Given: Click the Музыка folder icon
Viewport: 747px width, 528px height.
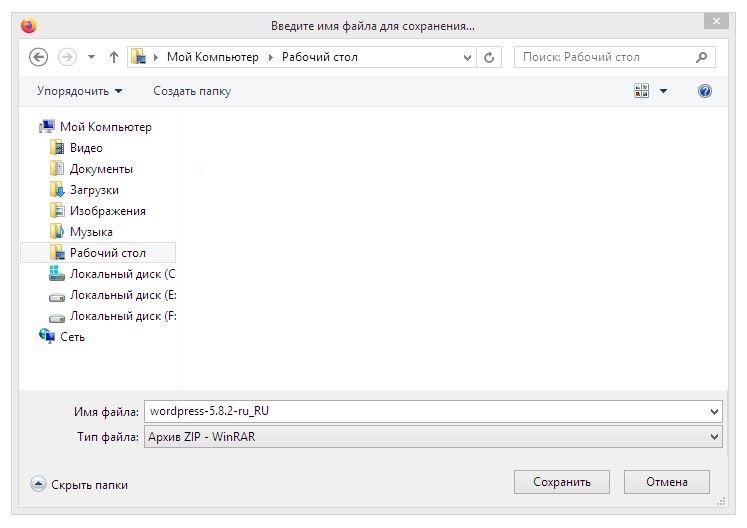Looking at the screenshot, I should [x=57, y=231].
